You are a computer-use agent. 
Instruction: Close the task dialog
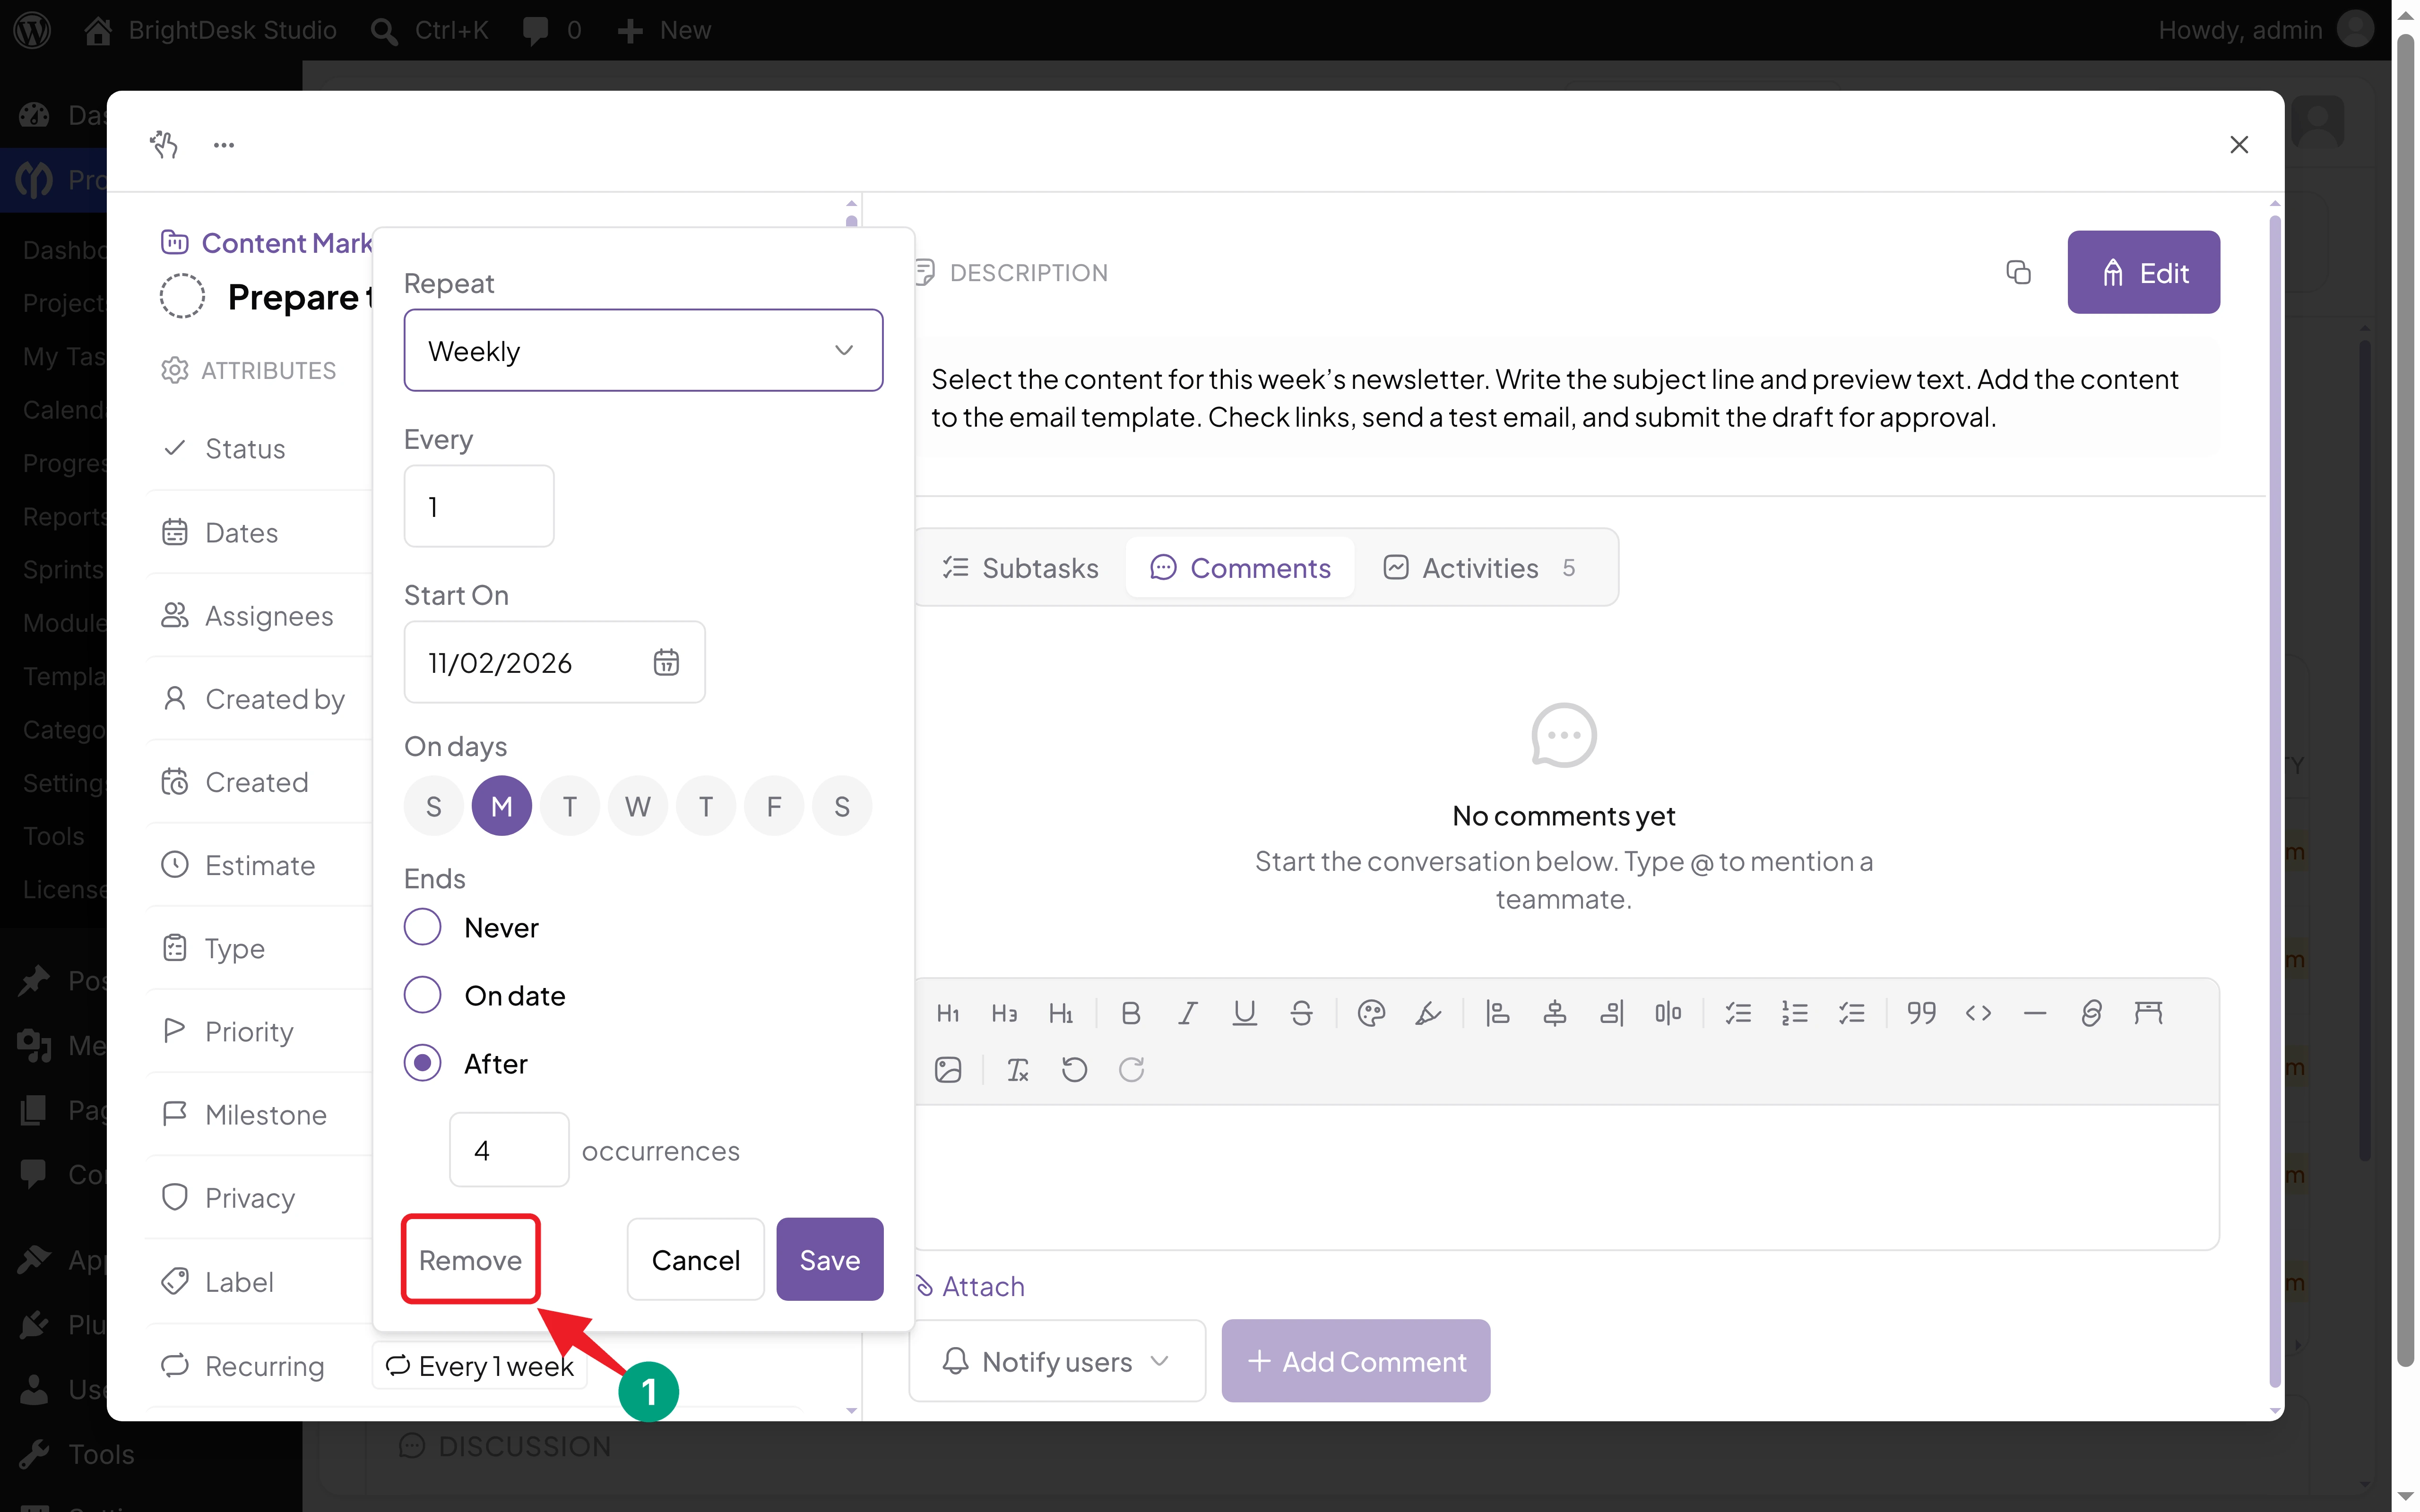(x=2239, y=145)
